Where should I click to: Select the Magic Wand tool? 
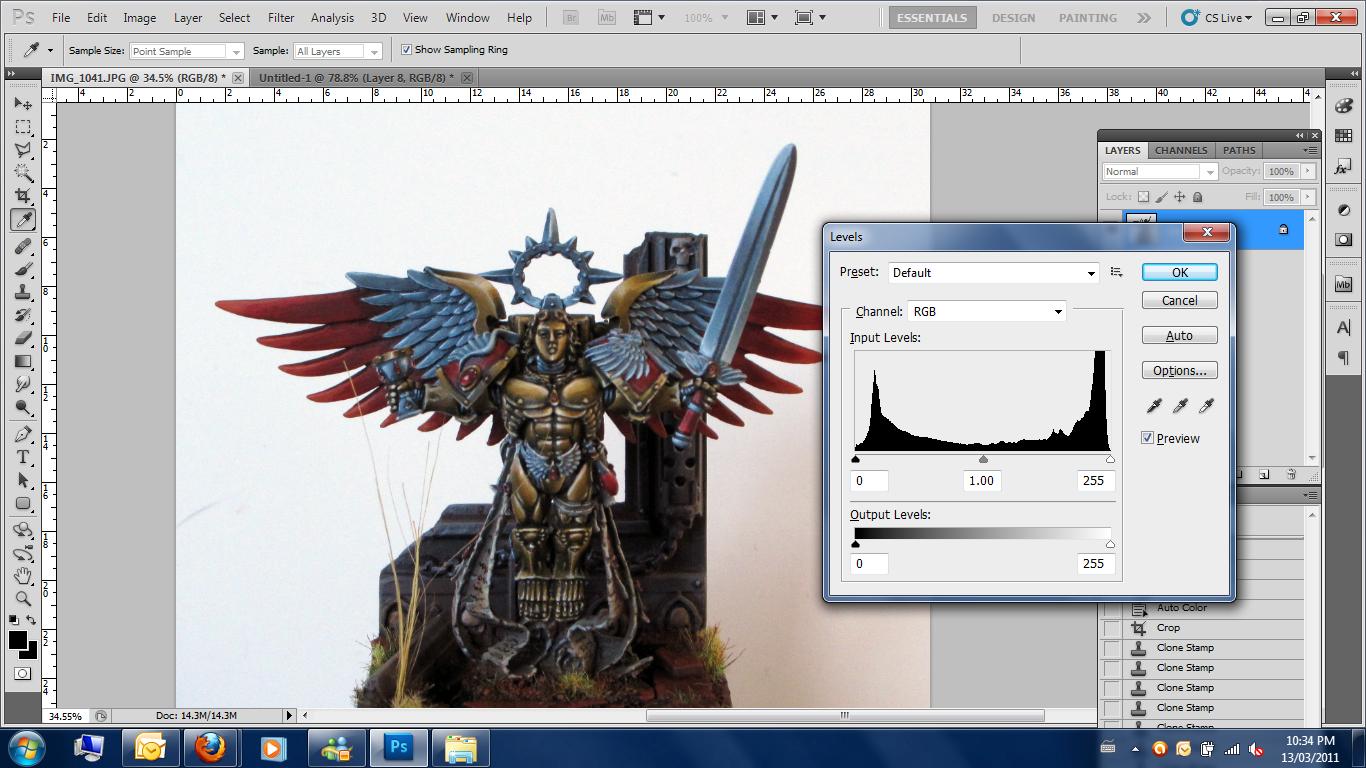pos(23,173)
